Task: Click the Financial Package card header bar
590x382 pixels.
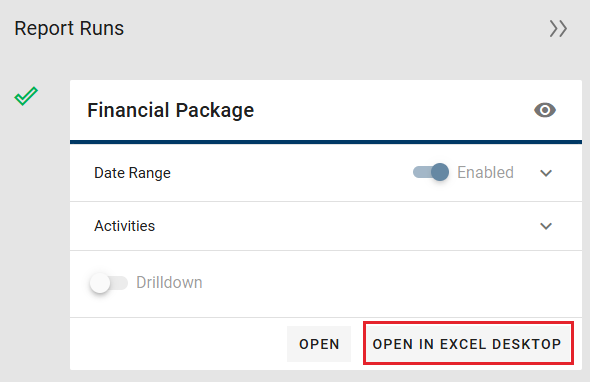Action: pos(326,110)
